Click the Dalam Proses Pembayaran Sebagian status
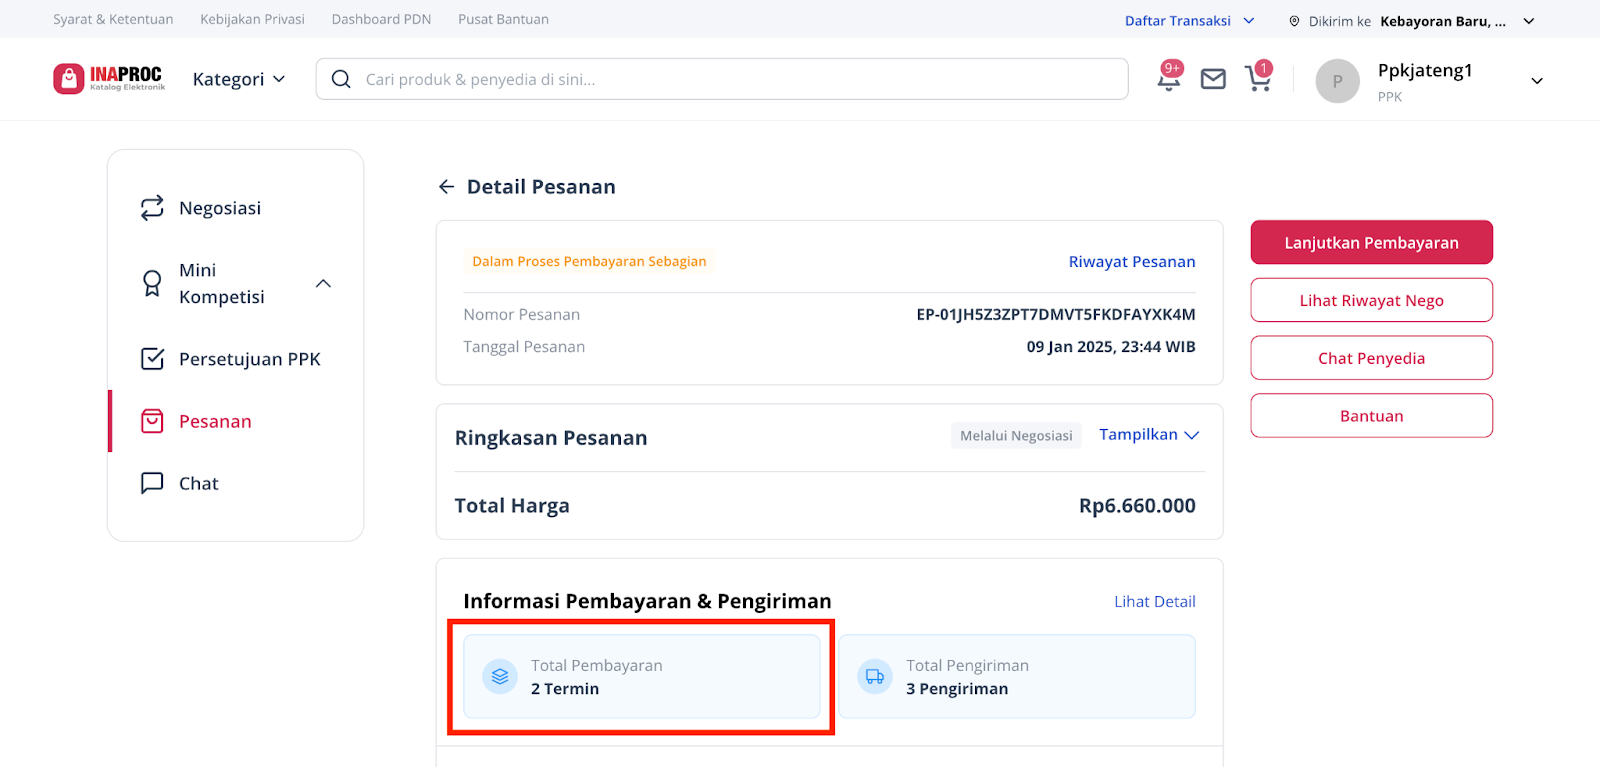The image size is (1600, 767). click(x=589, y=261)
